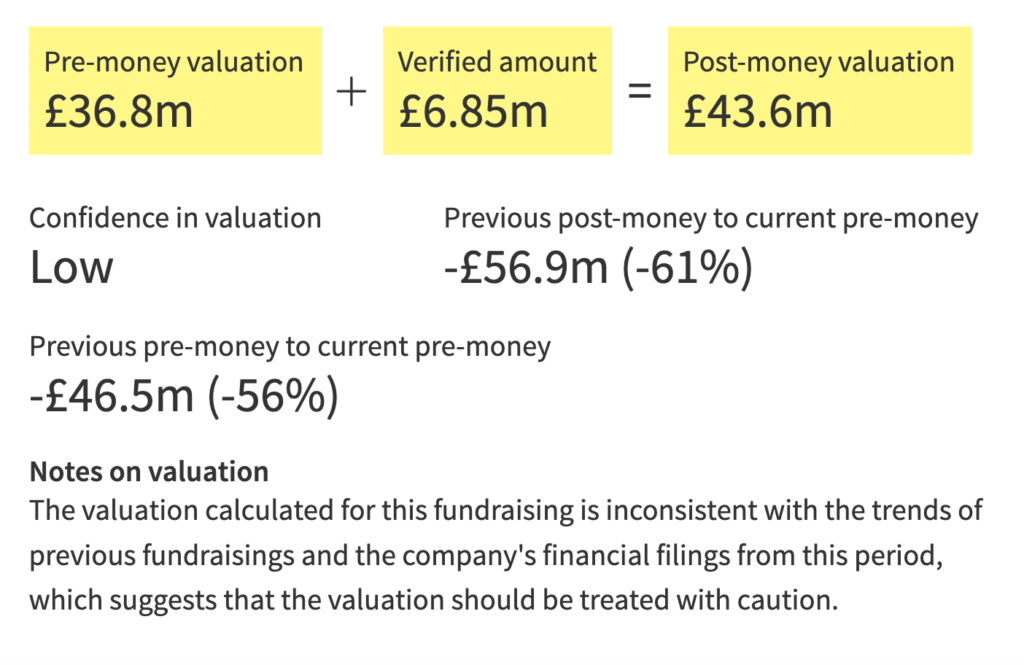Click the first line of valuation notes

(506, 511)
